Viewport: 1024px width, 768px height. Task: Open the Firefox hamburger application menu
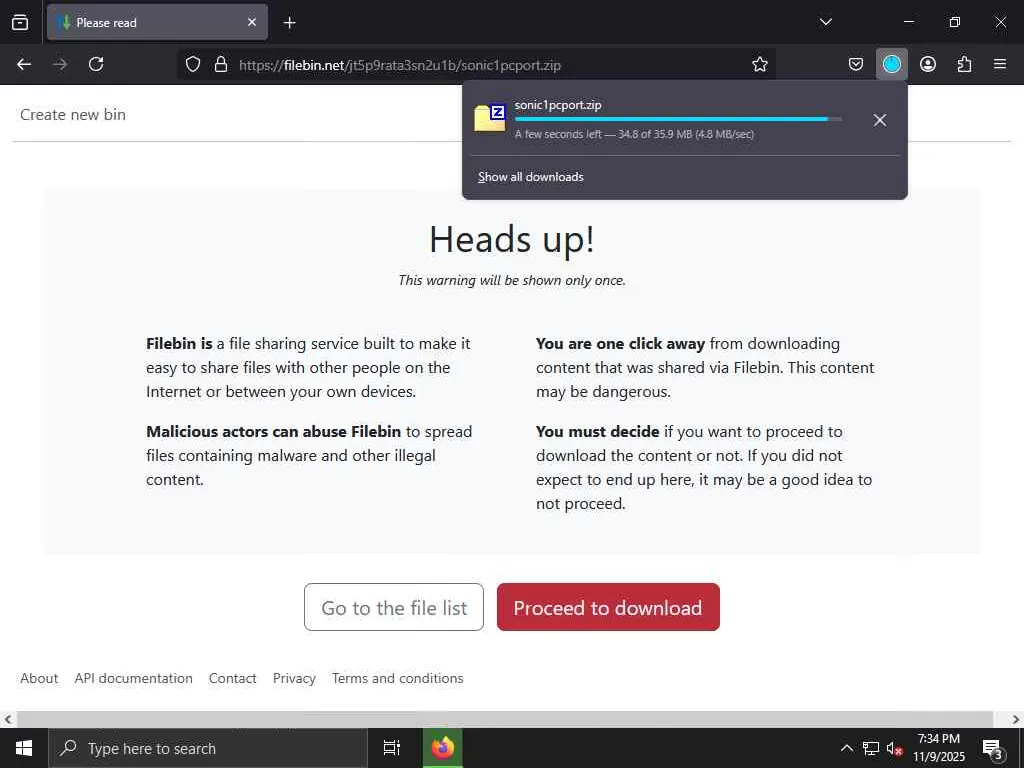tap(1000, 64)
